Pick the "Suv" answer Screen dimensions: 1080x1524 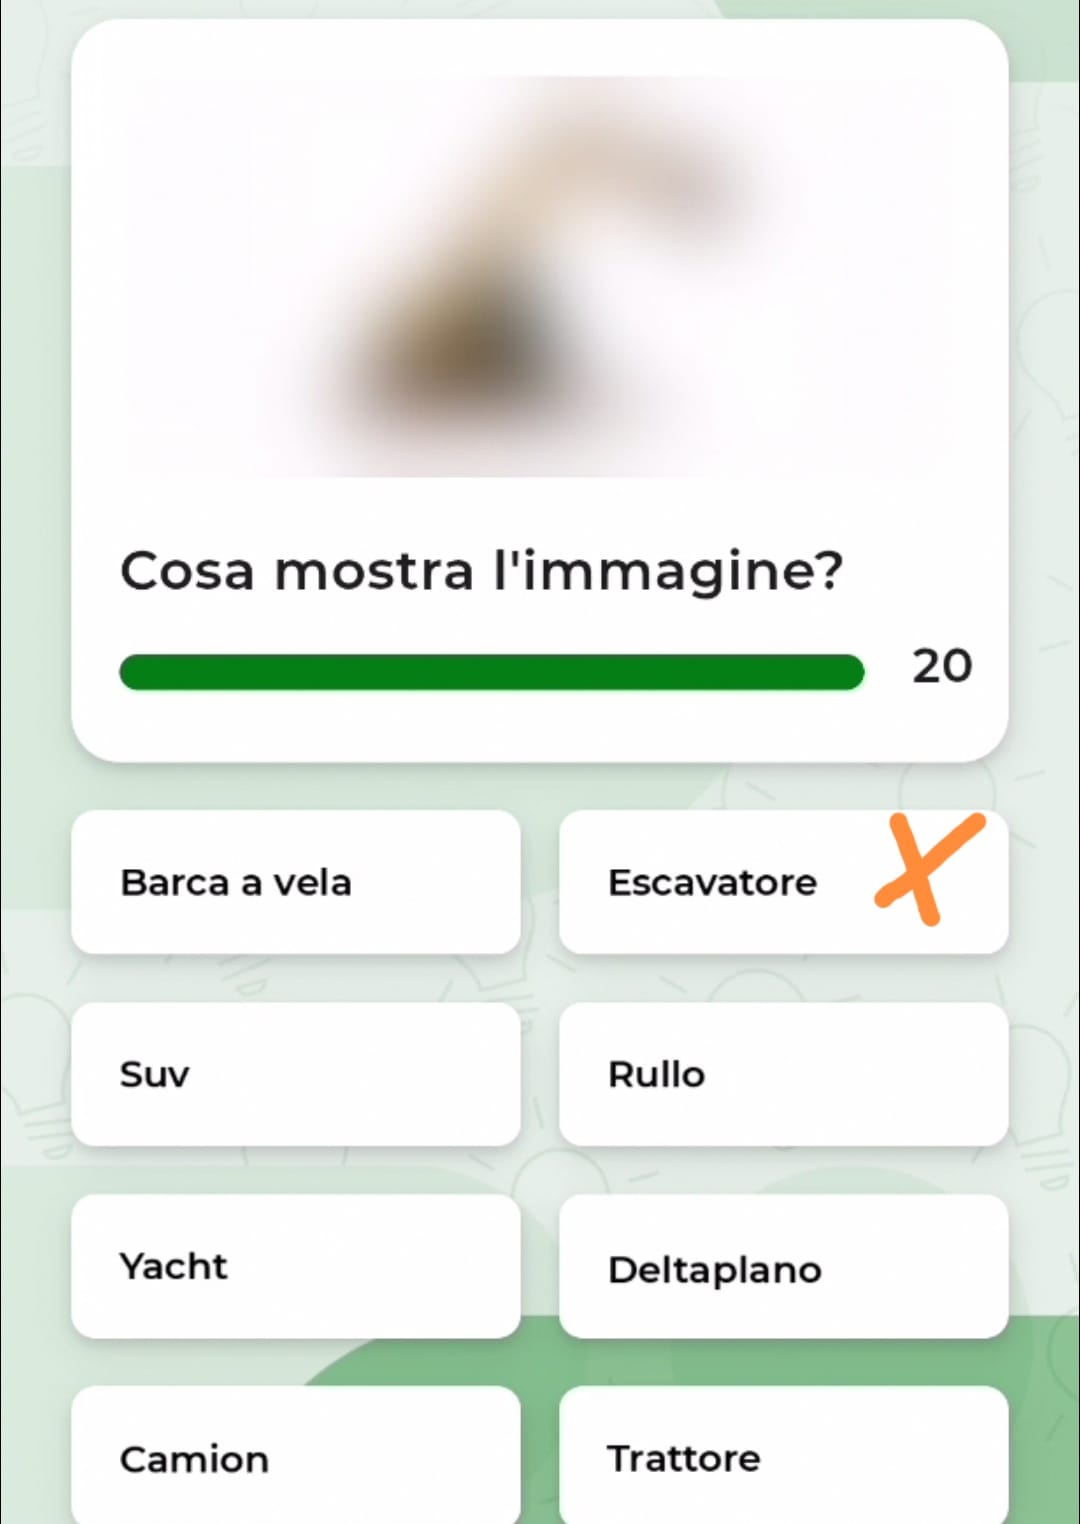[x=296, y=1074]
